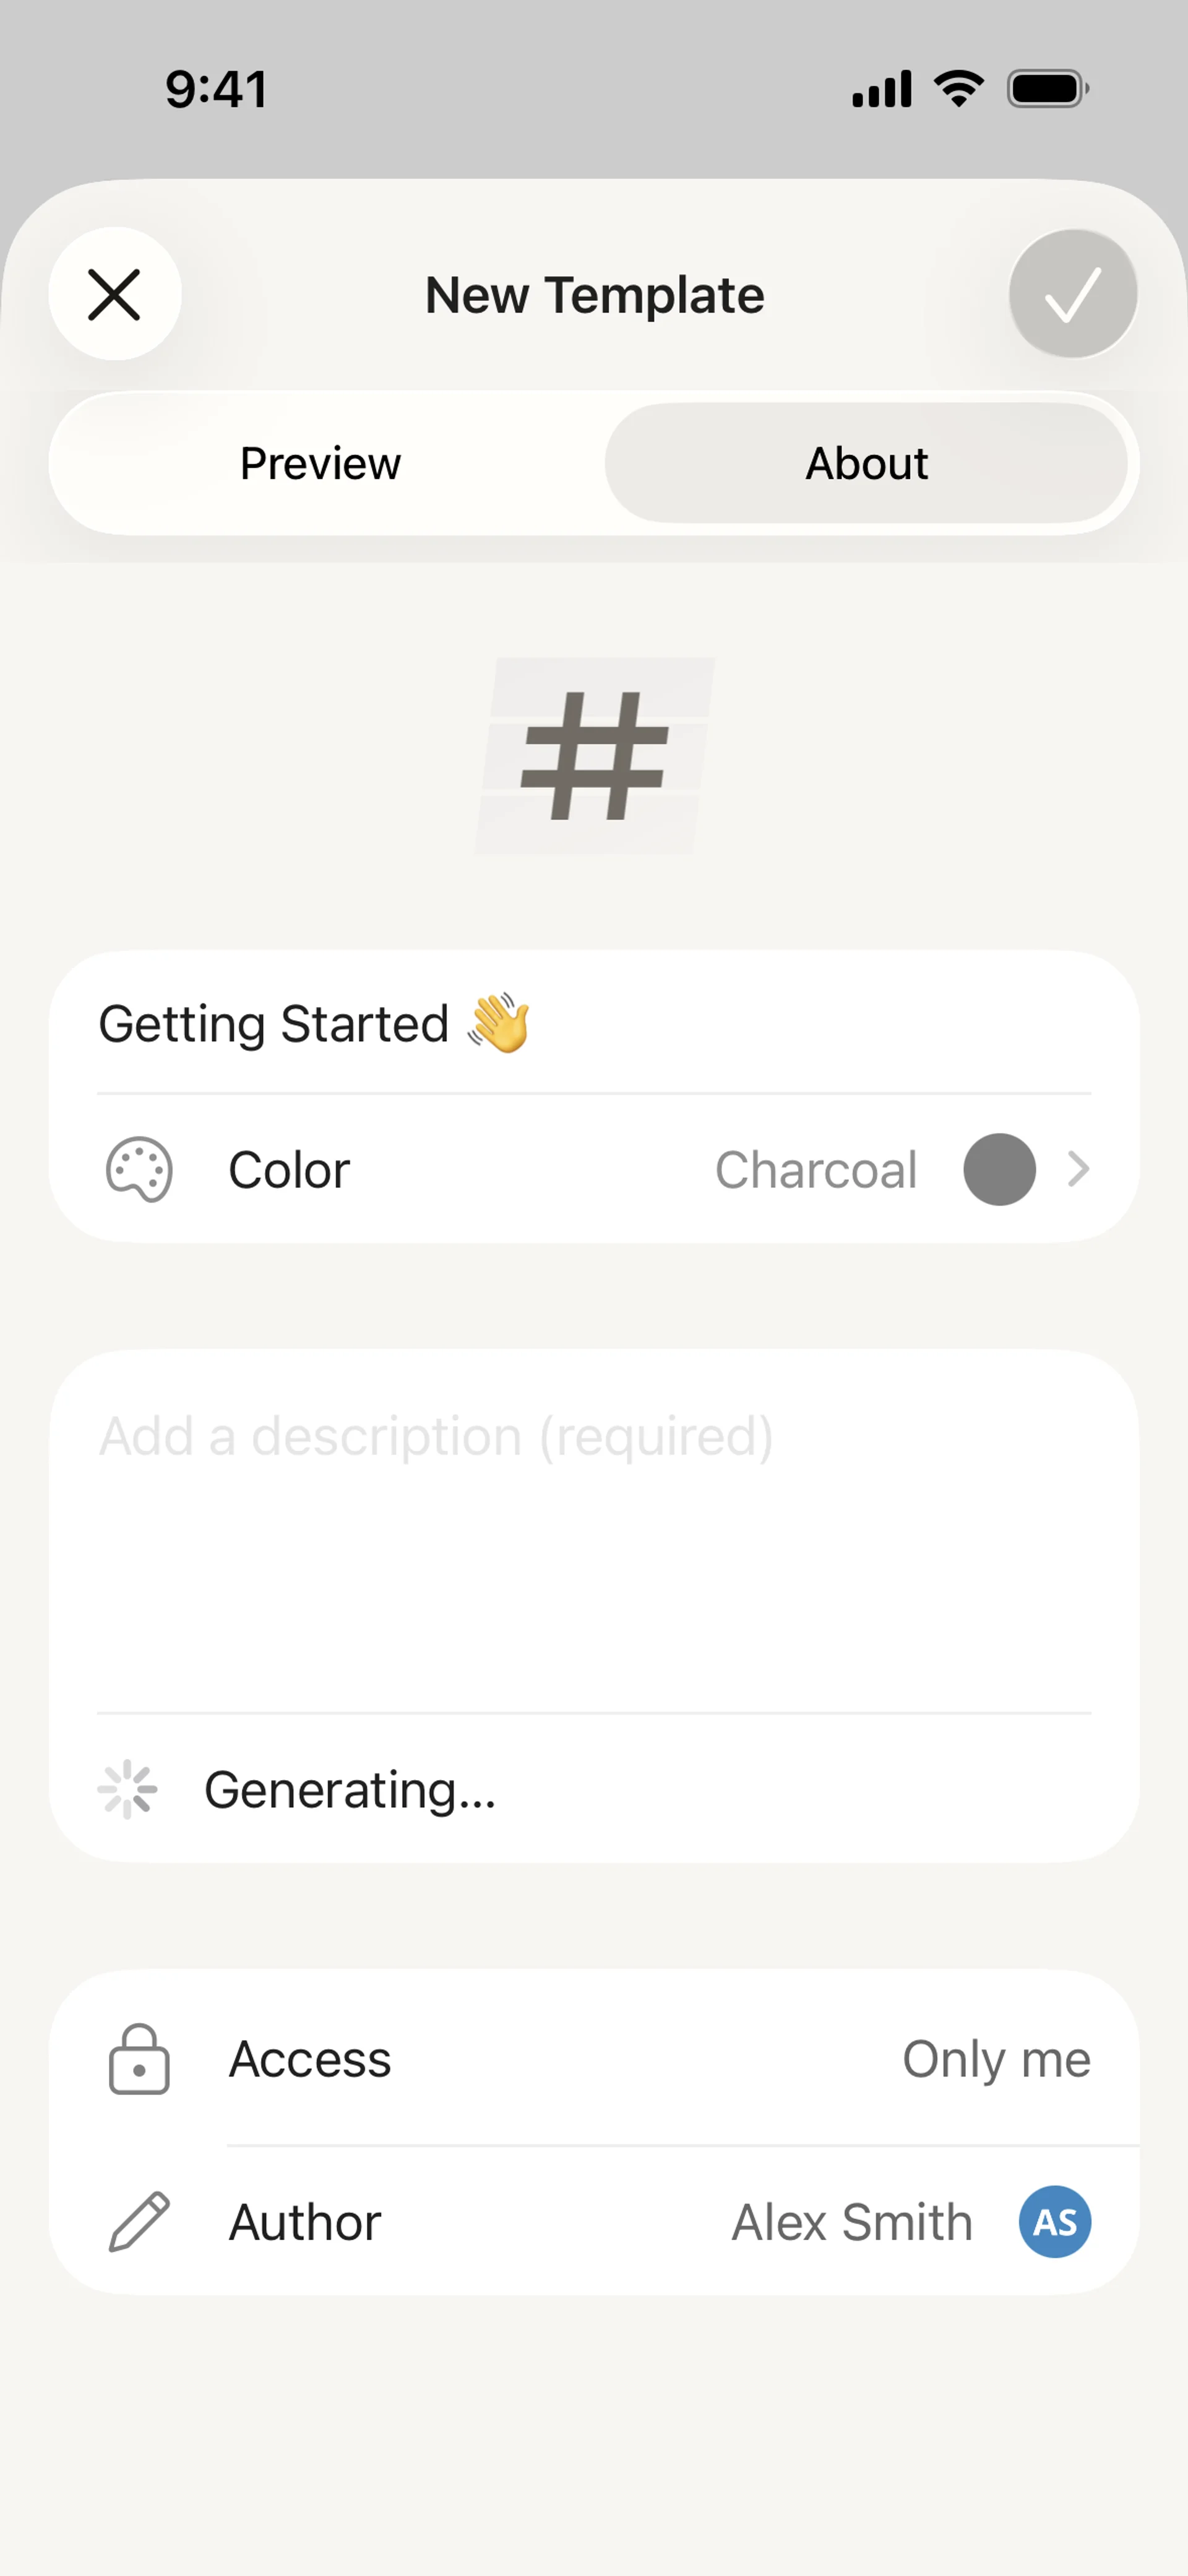1188x2576 pixels.
Task: Confirm template with the checkmark button
Action: [x=1072, y=294]
